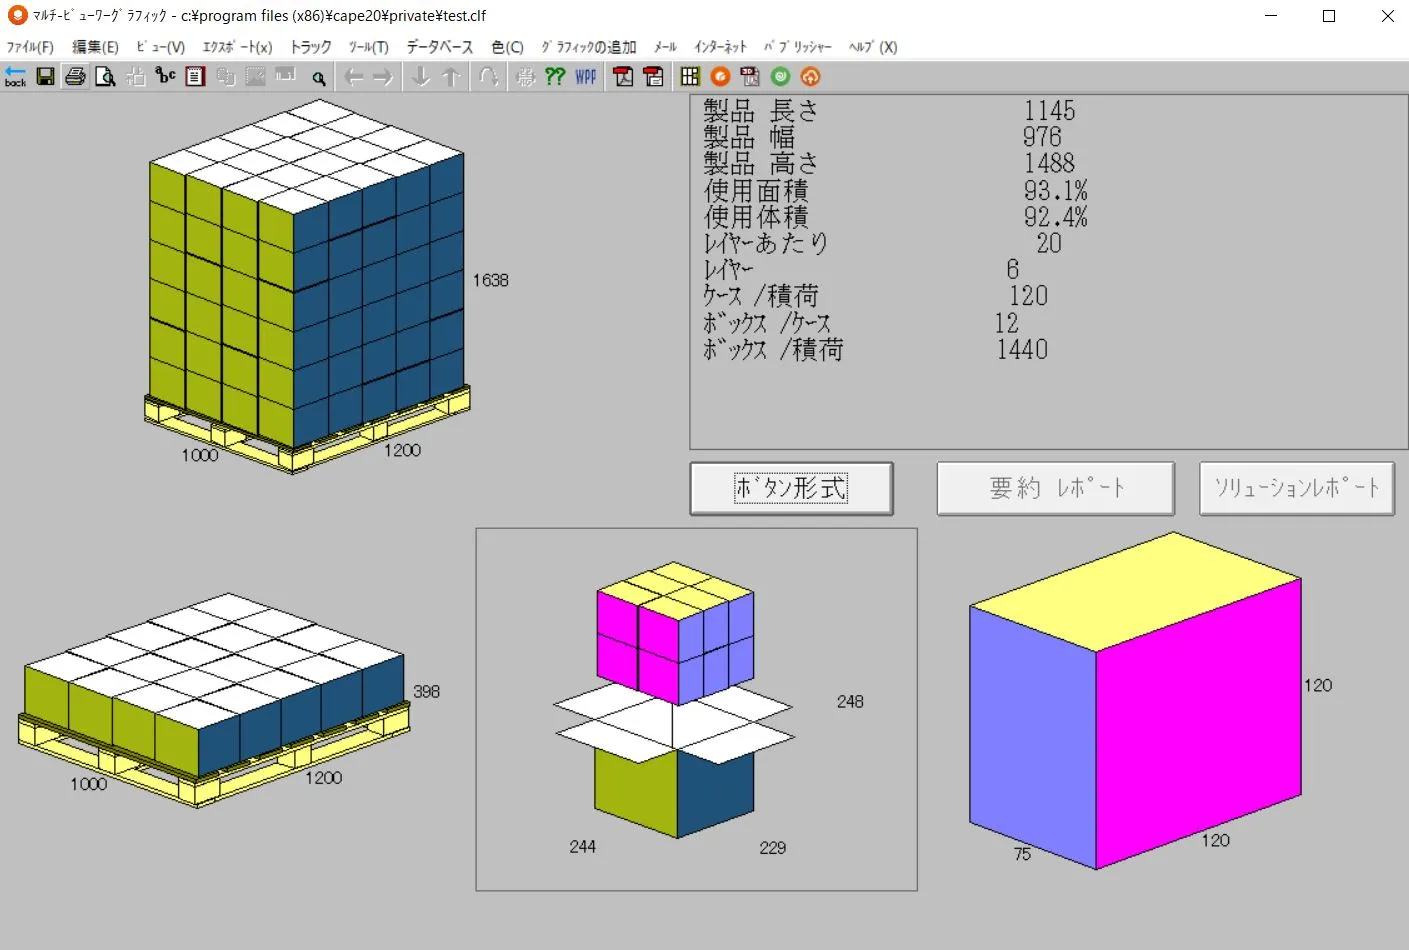The width and height of the screenshot is (1409, 950).
Task: Open the データベース menu
Action: pyautogui.click(x=440, y=46)
